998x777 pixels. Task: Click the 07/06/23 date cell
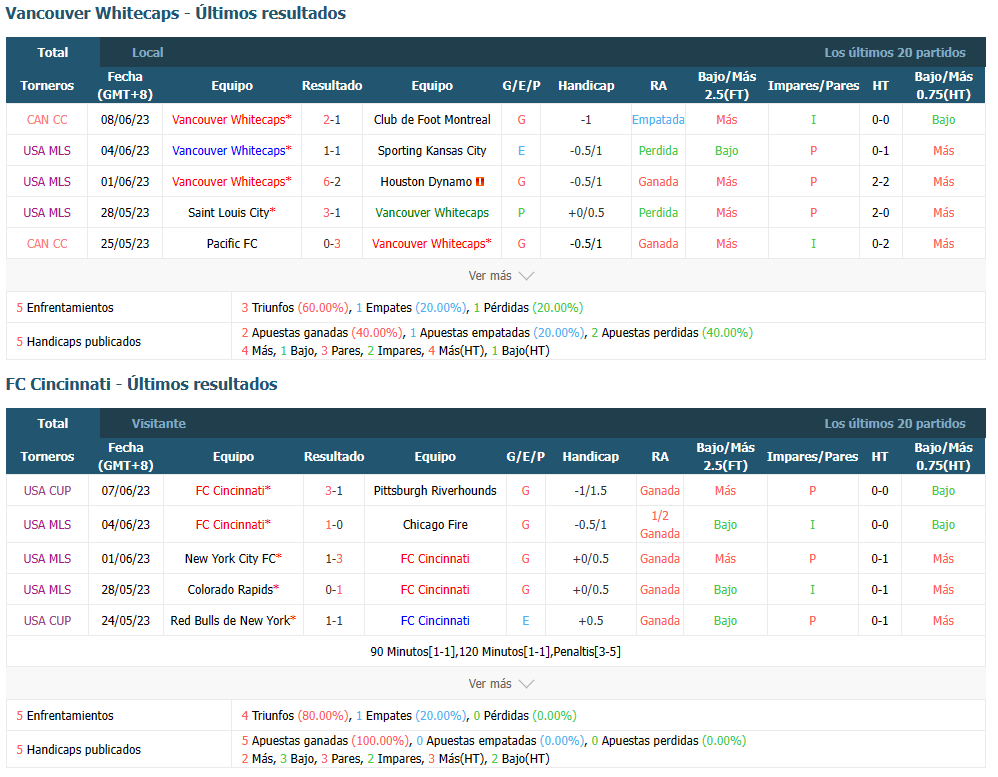click(126, 491)
